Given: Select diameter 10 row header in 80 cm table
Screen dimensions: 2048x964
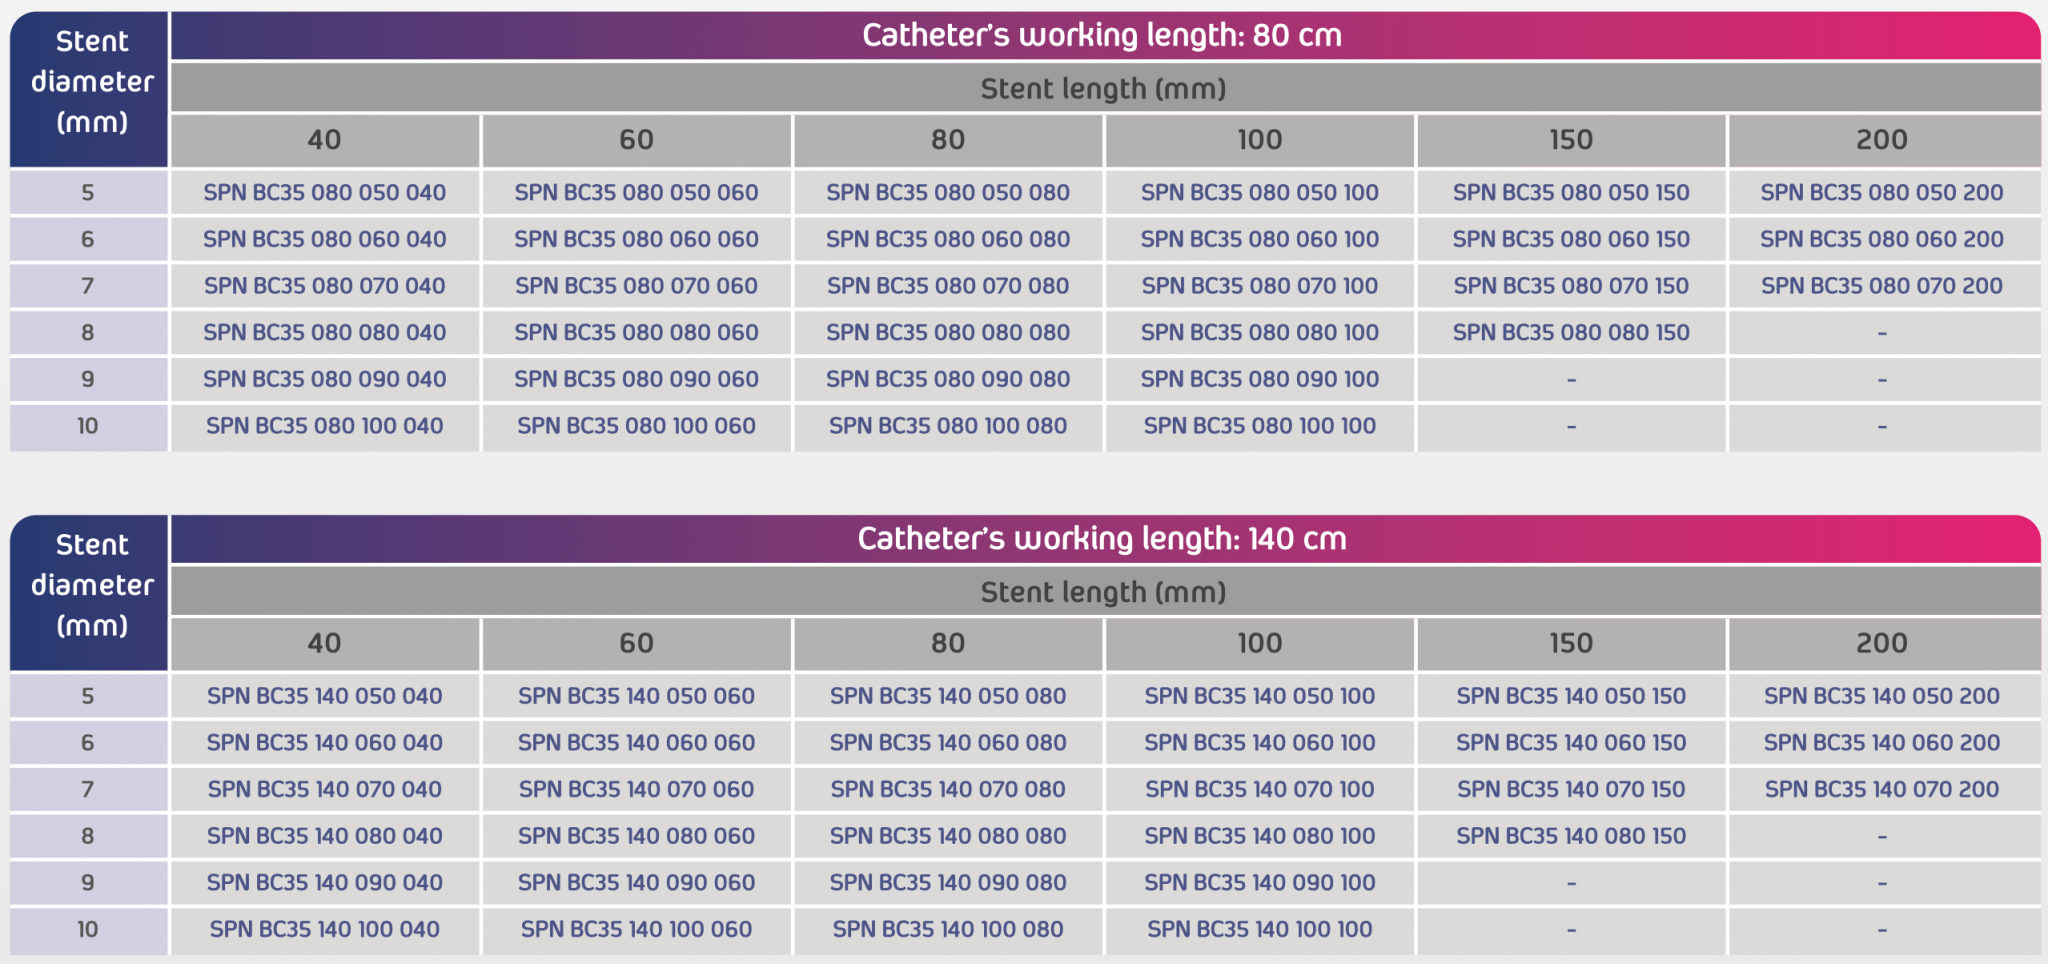Looking at the screenshot, I should coord(88,426).
